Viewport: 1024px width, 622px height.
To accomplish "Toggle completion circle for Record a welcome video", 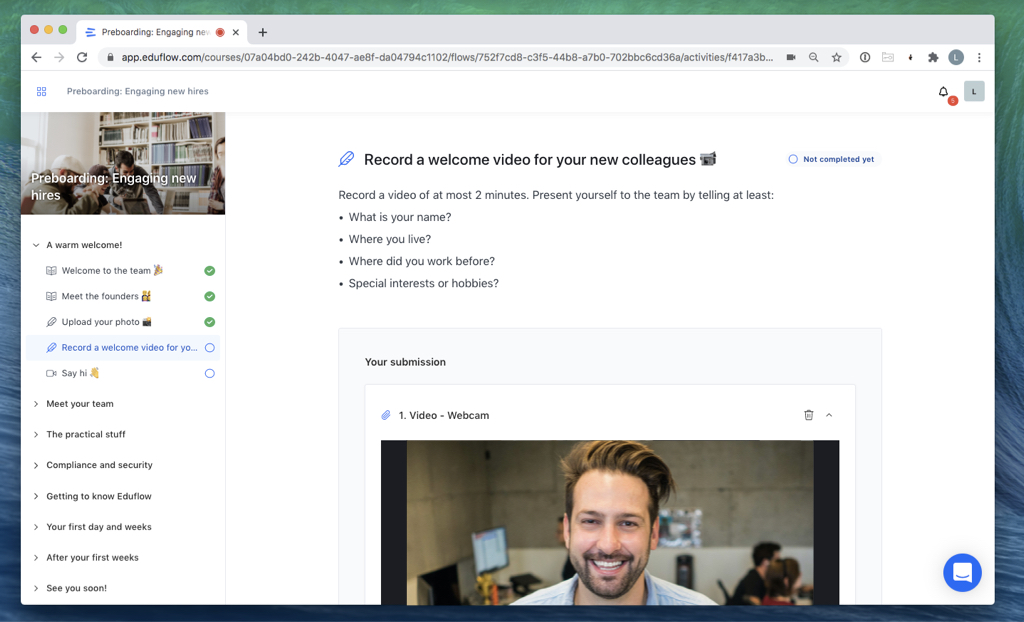I will tap(210, 348).
